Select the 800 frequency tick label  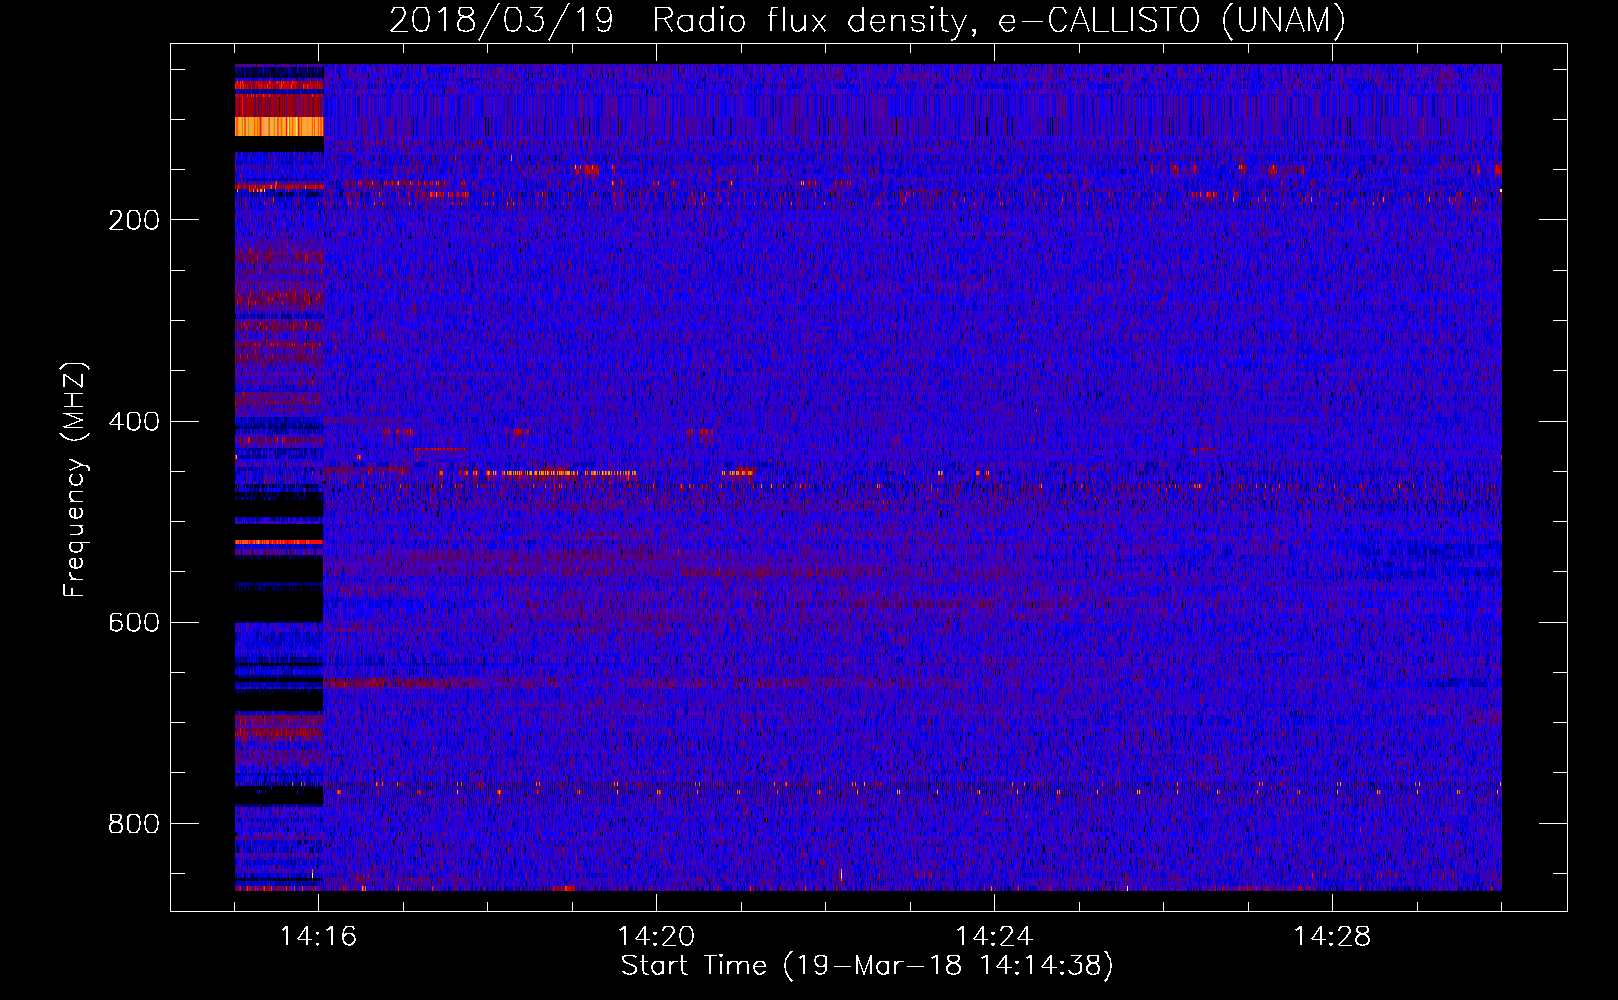(134, 823)
